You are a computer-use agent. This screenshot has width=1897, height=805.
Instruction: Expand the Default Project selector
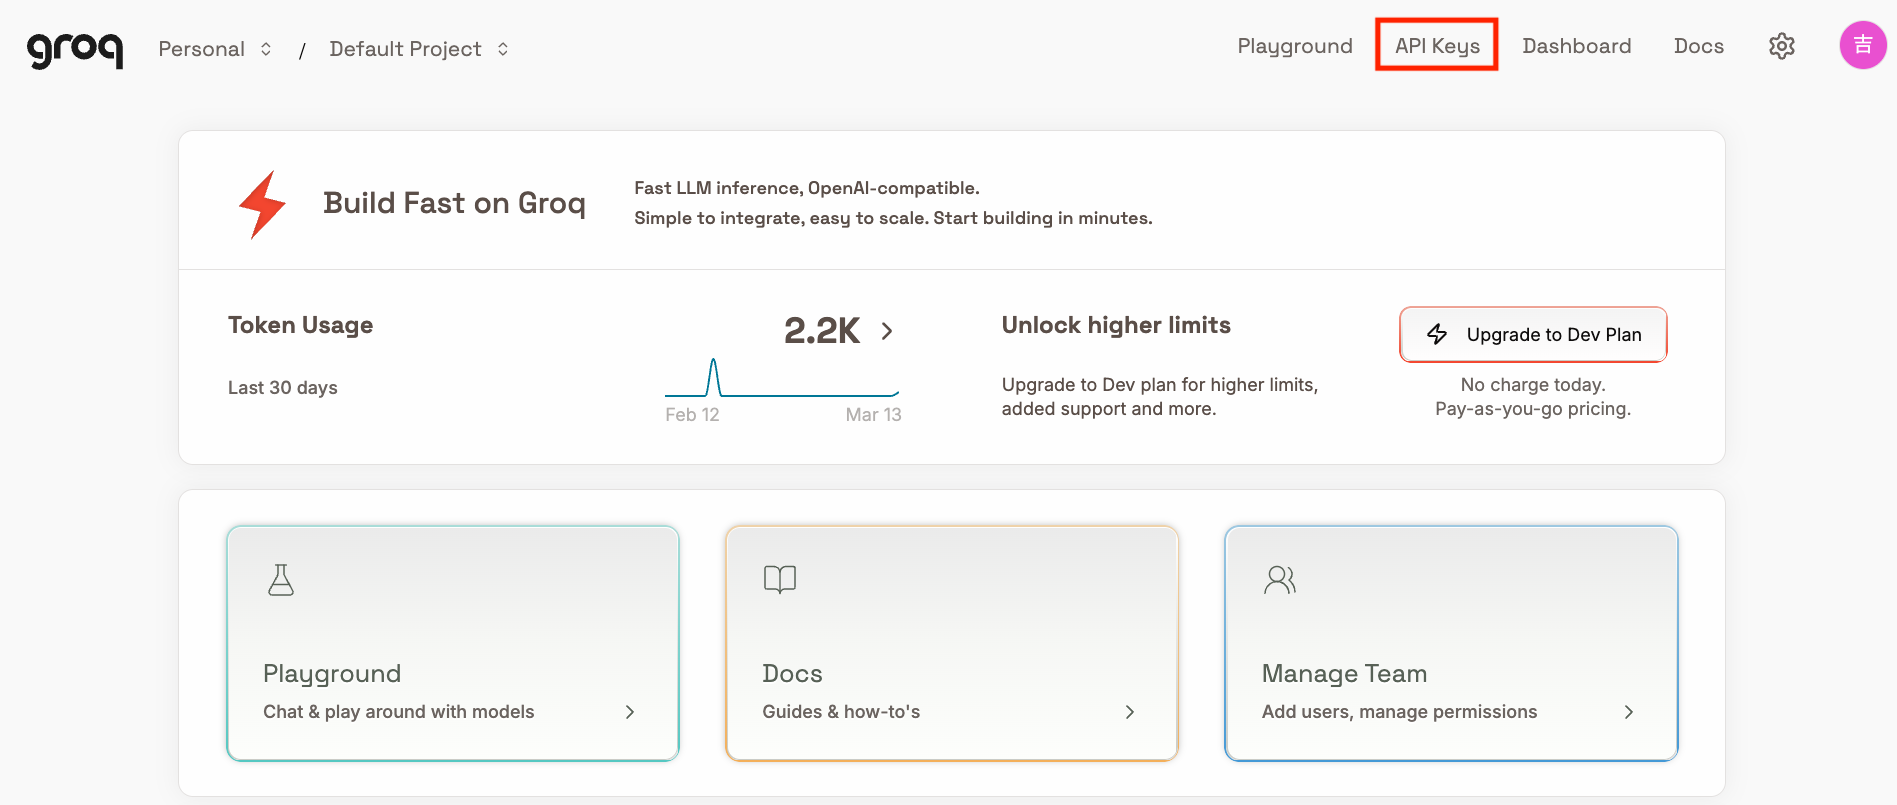tap(418, 49)
